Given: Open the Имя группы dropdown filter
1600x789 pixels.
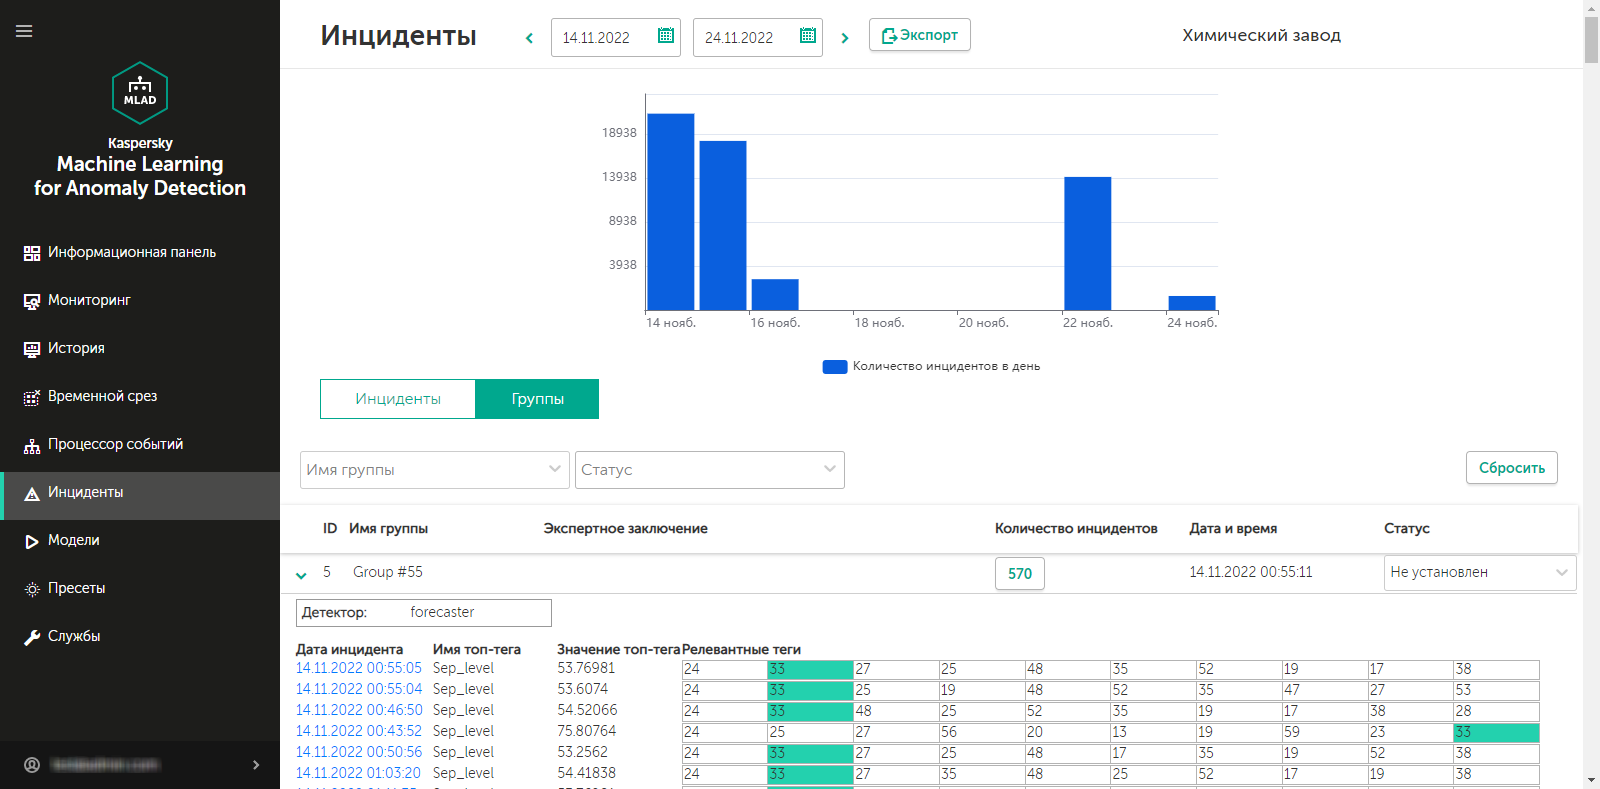Looking at the screenshot, I should point(434,470).
